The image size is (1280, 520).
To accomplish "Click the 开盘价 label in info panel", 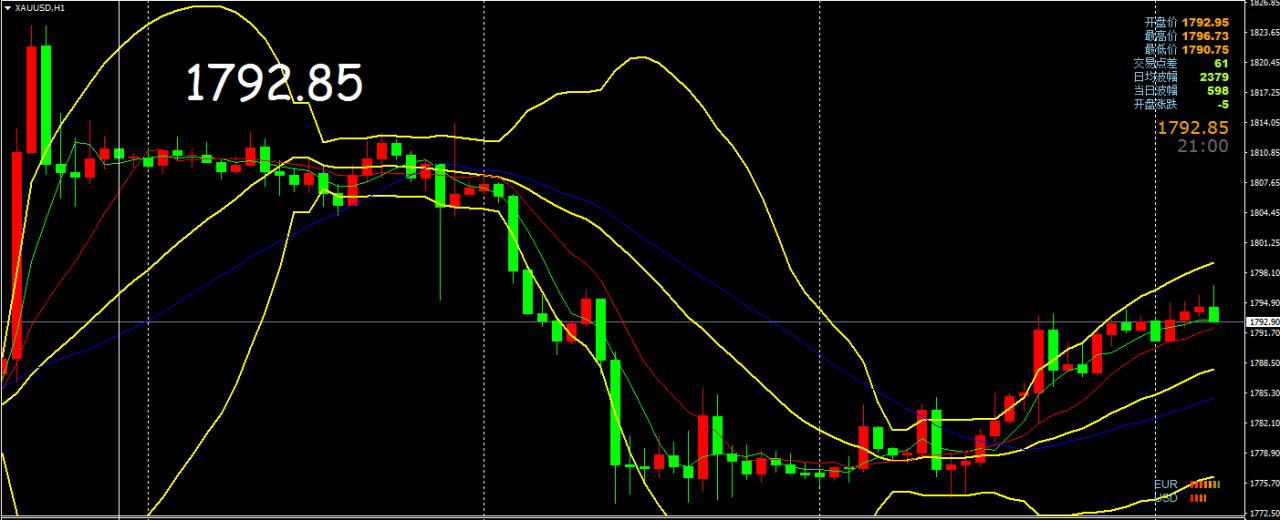I will pyautogui.click(x=1161, y=21).
